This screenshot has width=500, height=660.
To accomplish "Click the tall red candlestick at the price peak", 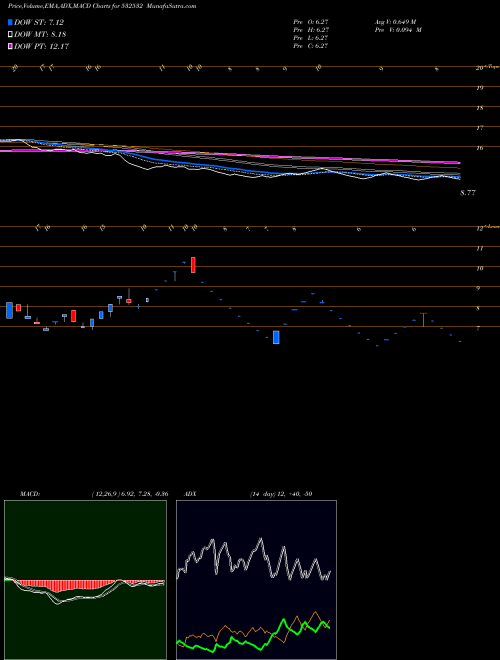I will pos(193,265).
